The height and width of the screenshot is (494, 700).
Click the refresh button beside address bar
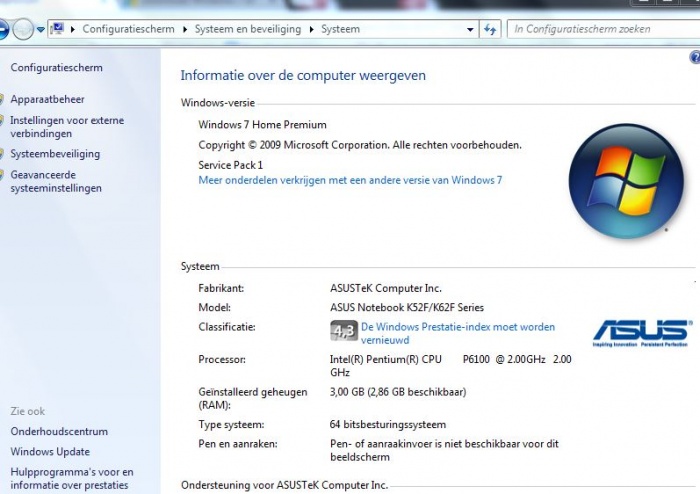tap(490, 30)
